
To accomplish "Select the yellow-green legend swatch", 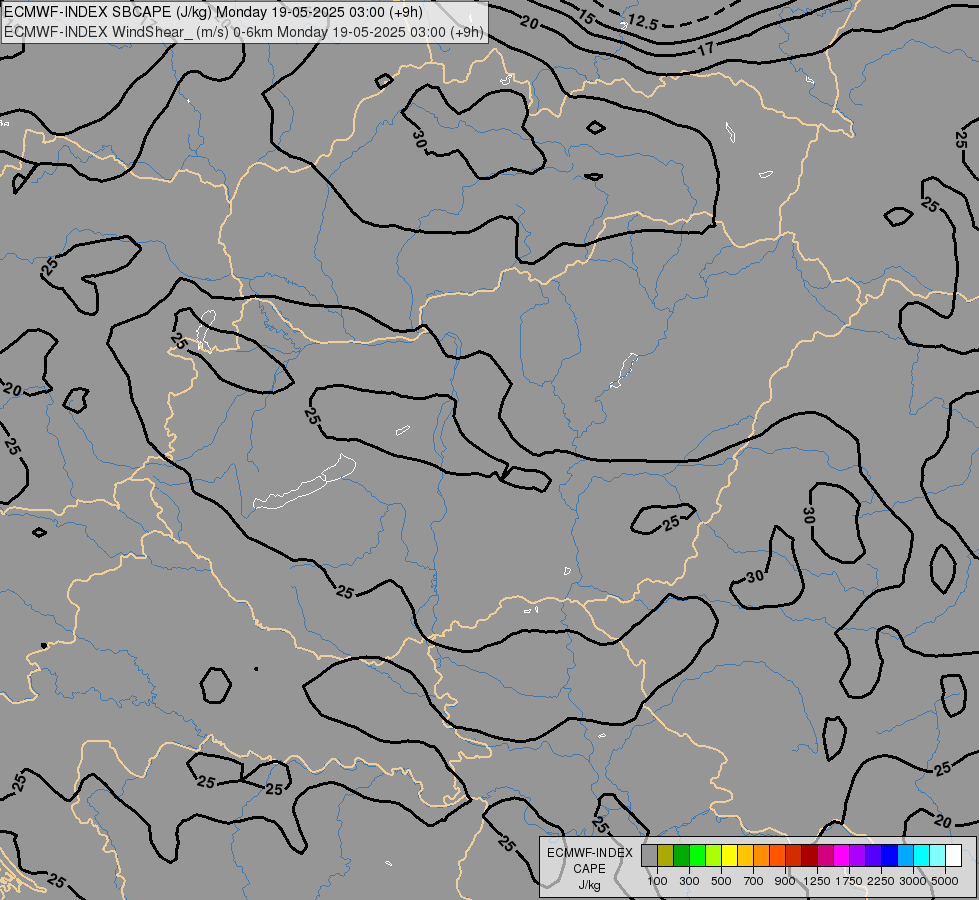I will pos(714,855).
